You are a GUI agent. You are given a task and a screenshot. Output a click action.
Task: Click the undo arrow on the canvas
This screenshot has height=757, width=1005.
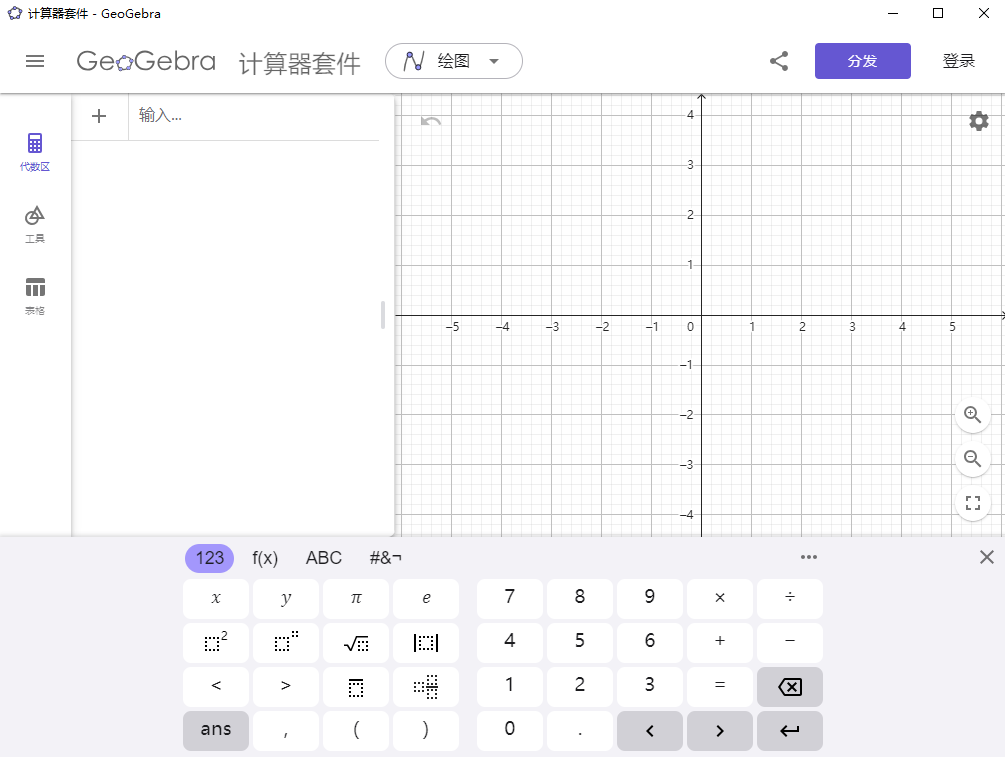[430, 120]
